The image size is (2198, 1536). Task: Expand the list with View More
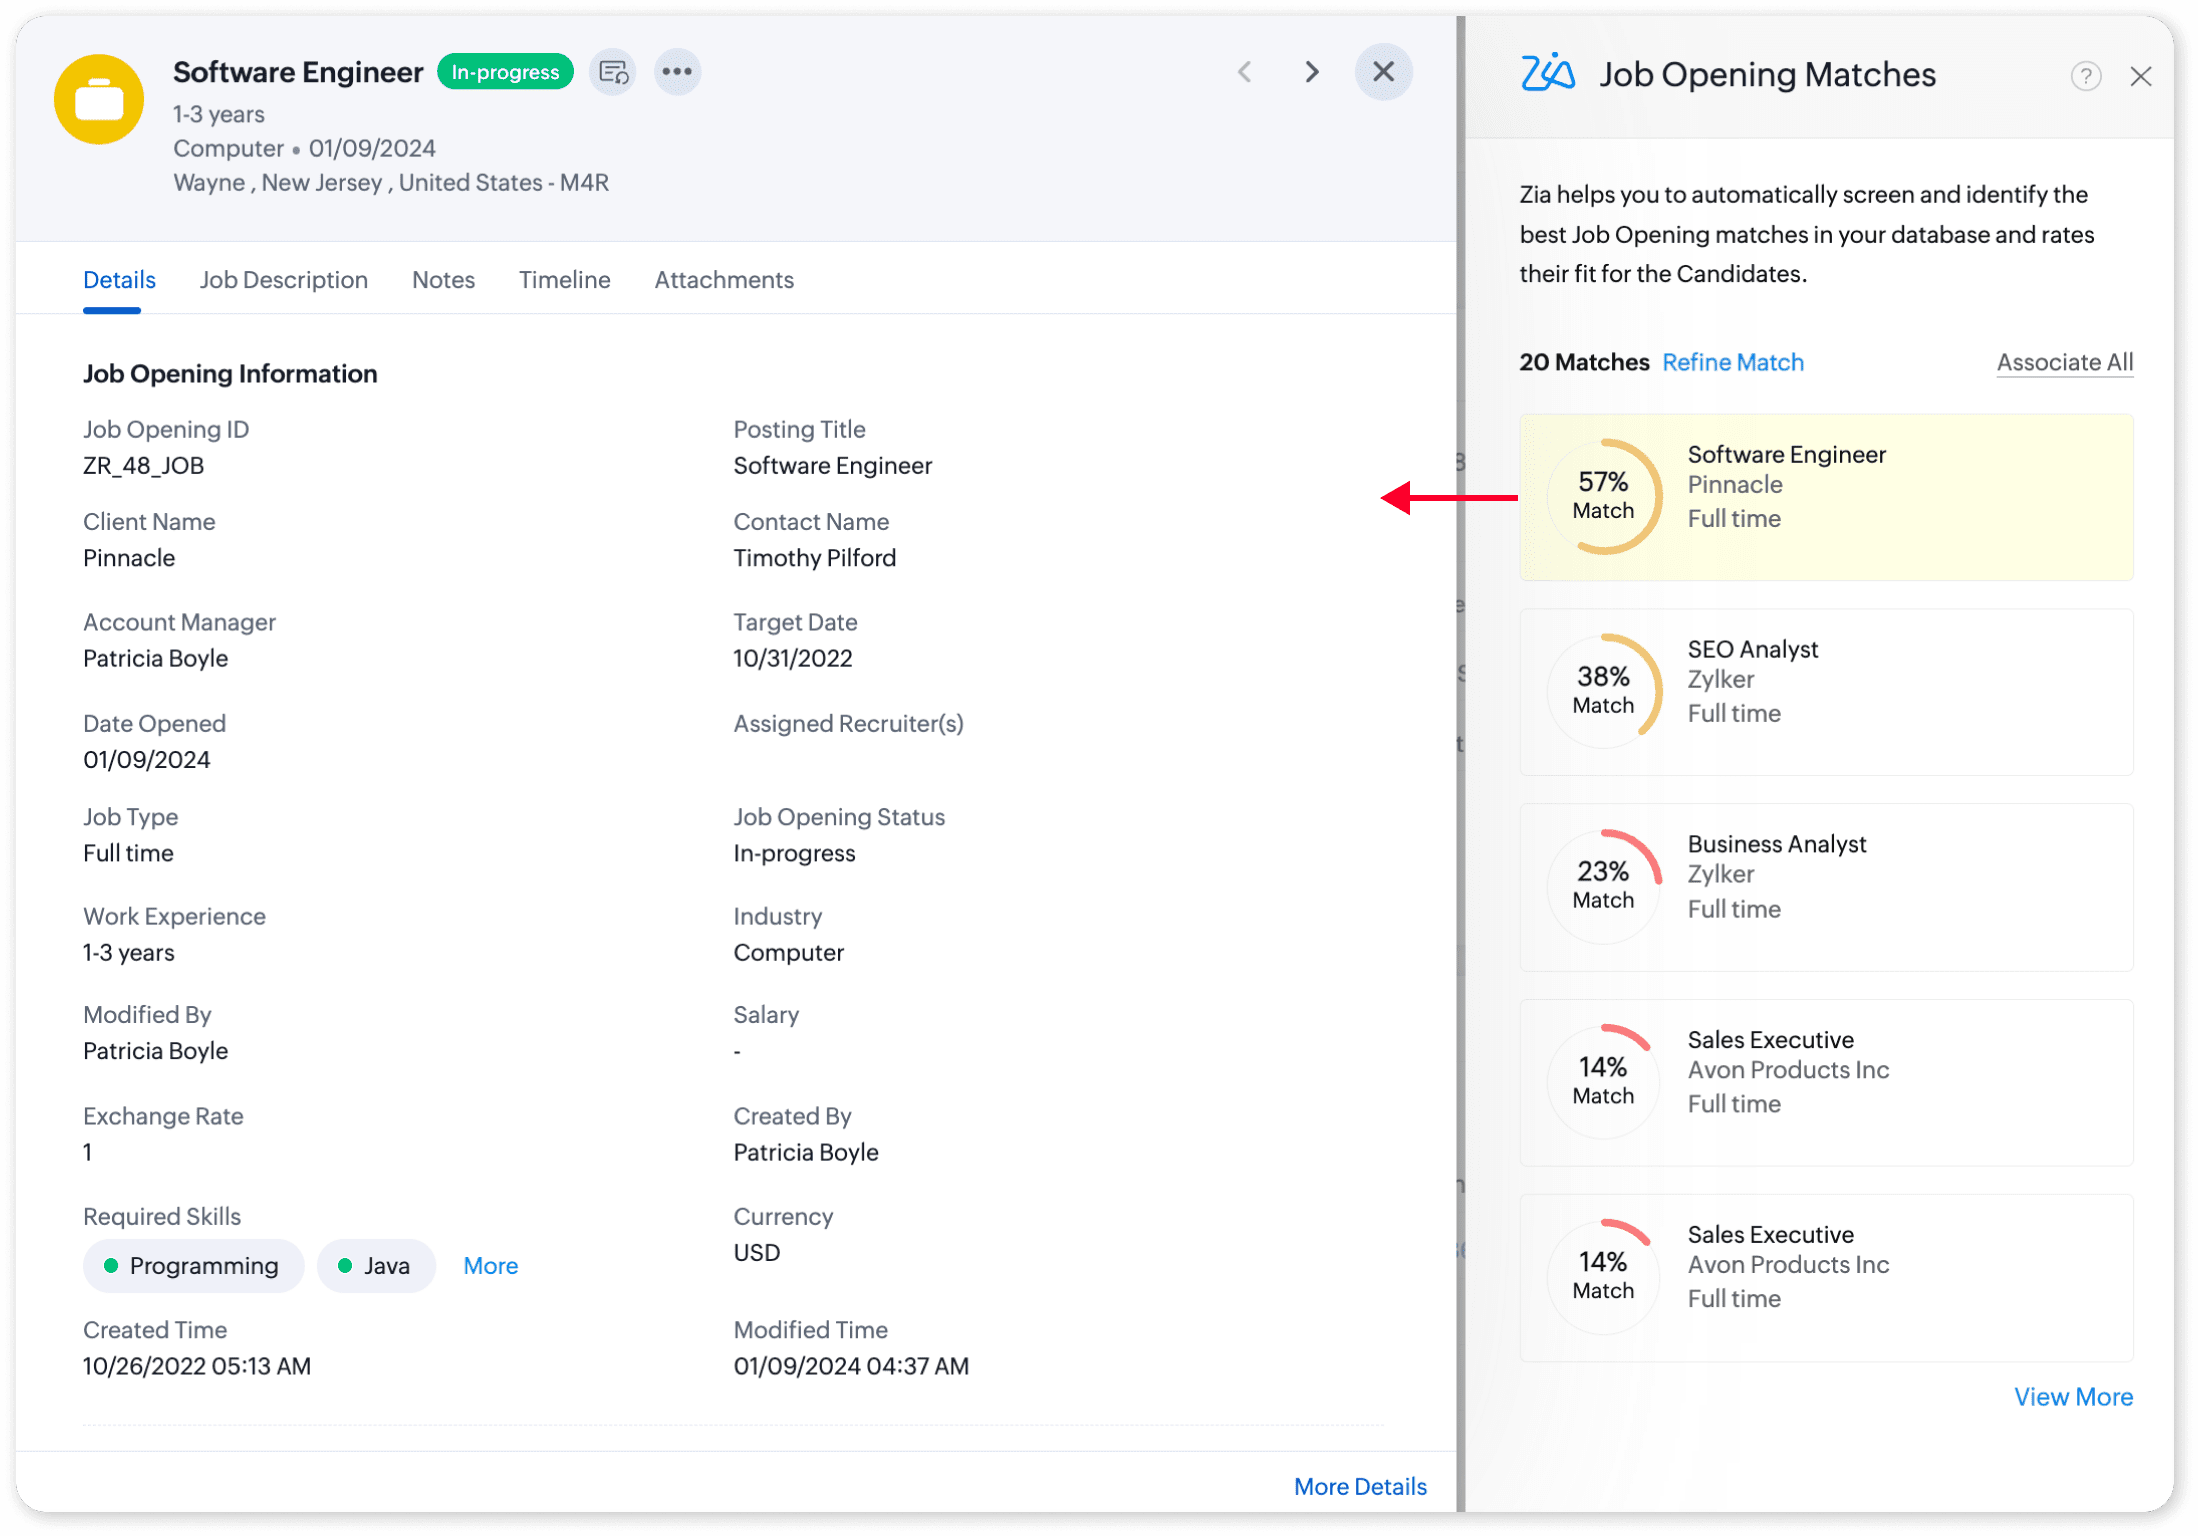(2072, 1397)
